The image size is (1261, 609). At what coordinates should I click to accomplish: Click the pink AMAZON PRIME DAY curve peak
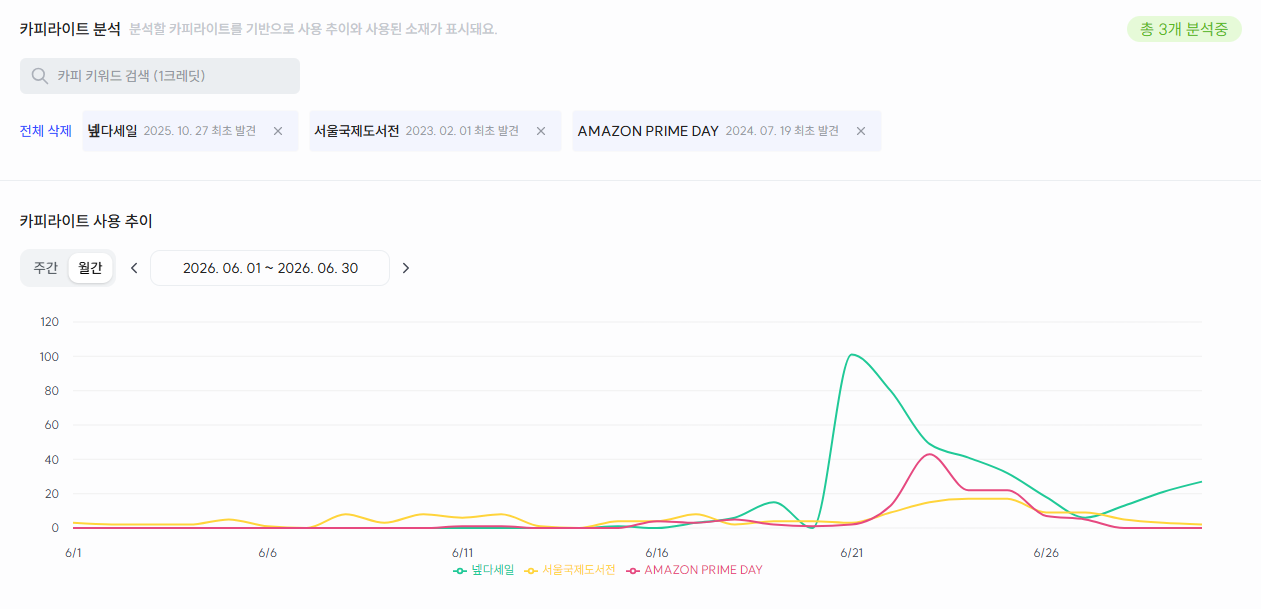(929, 454)
